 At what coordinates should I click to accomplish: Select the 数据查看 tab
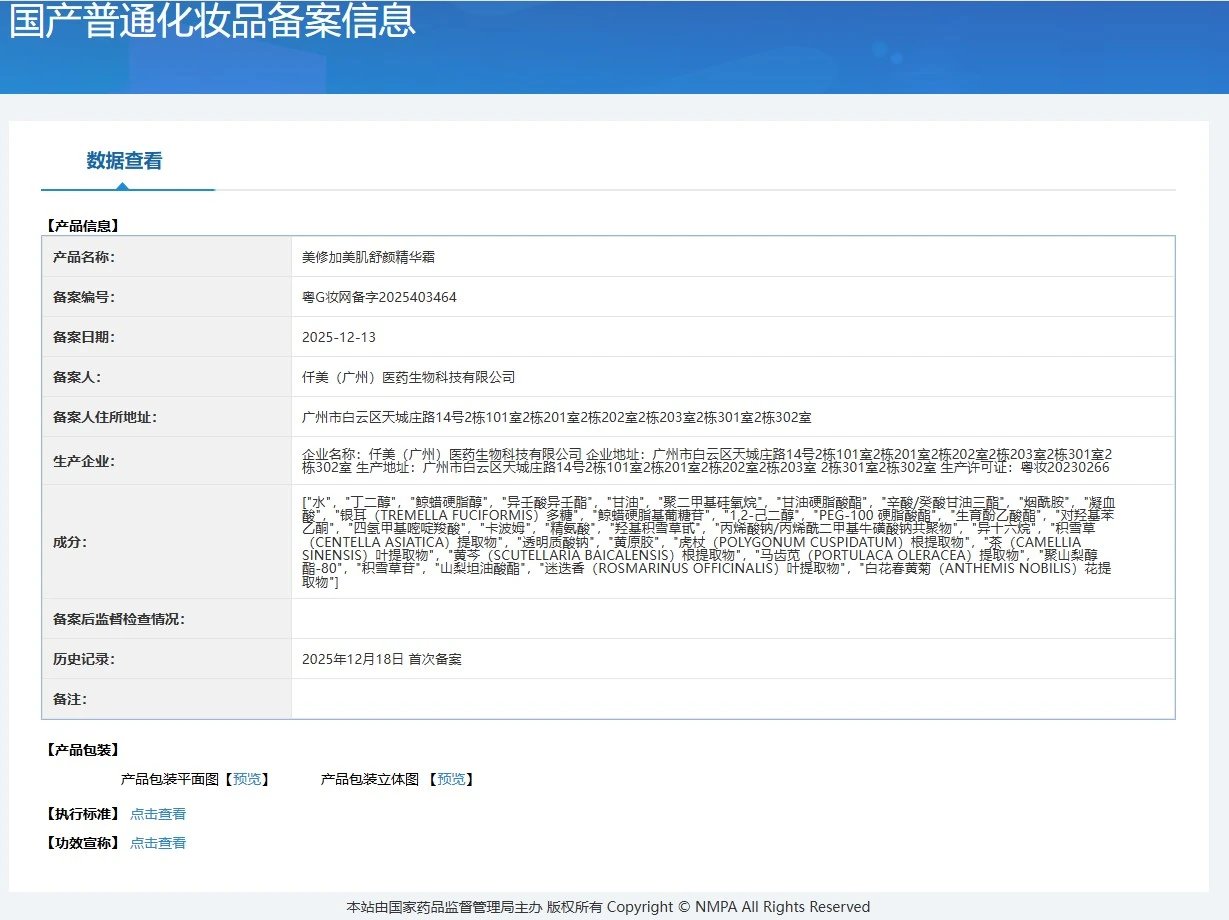[x=124, y=161]
